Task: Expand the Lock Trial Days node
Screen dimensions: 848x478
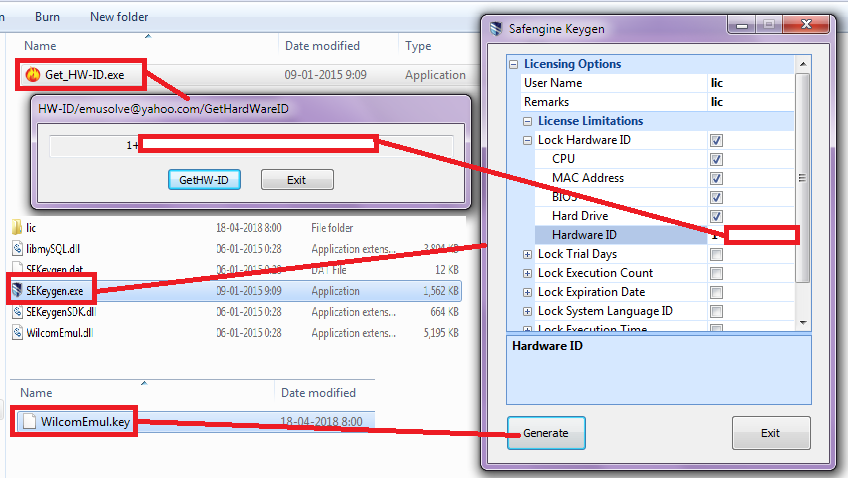Action: (x=527, y=254)
